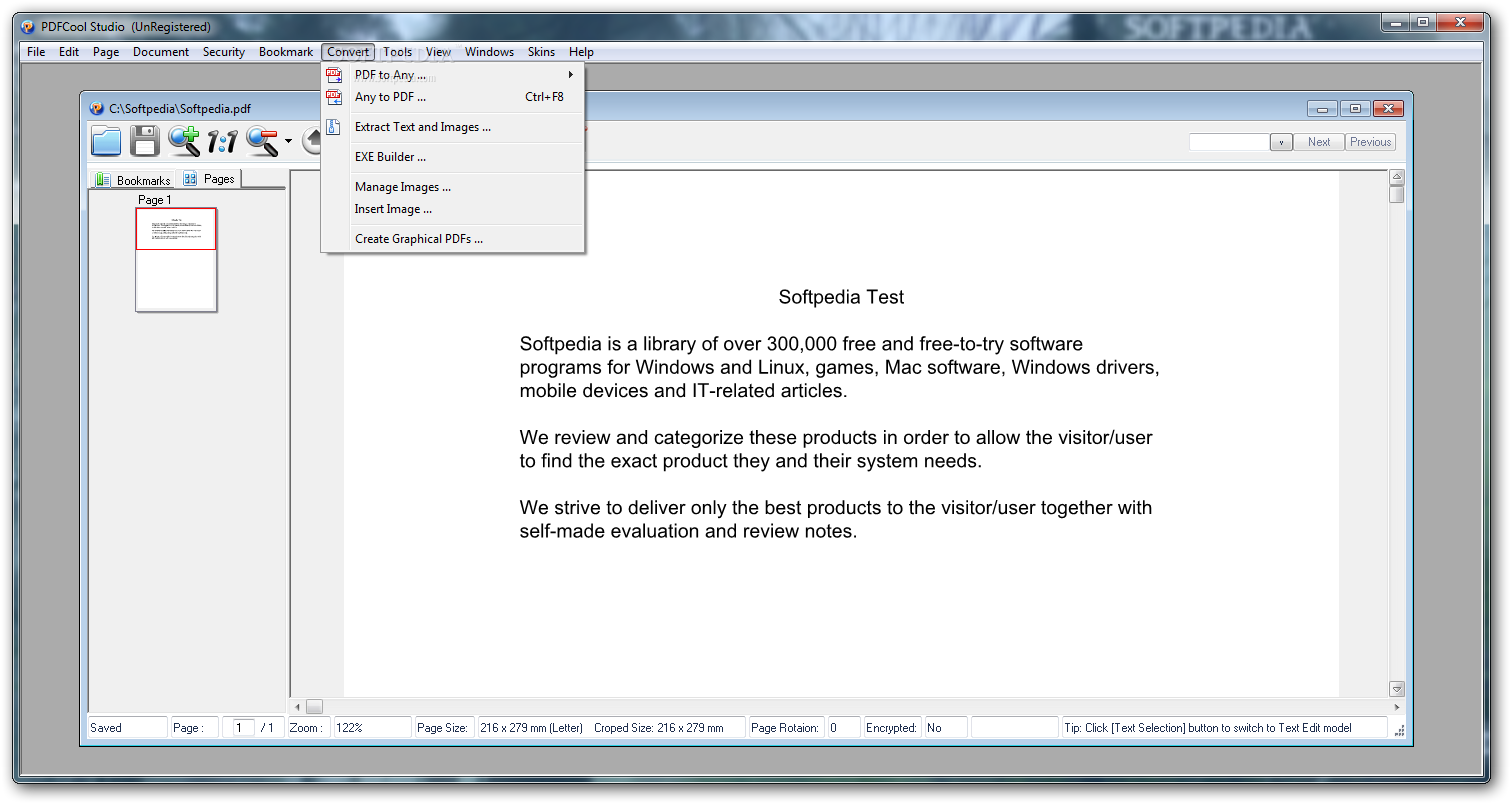Open the View menu
Viewport: 1511px width, 804px height.
tap(439, 52)
